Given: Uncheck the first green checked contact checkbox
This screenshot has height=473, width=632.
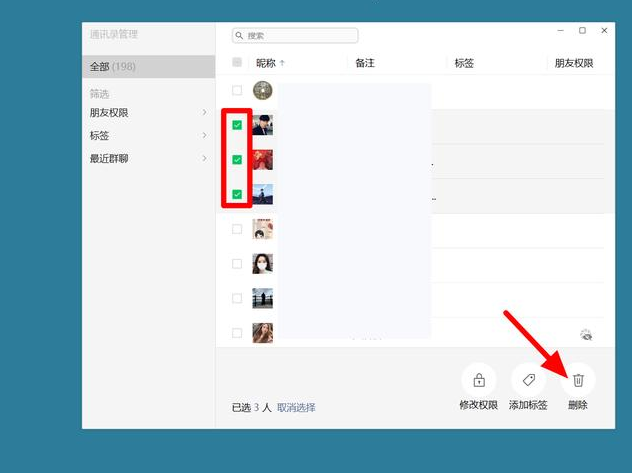Looking at the screenshot, I should point(237,125).
